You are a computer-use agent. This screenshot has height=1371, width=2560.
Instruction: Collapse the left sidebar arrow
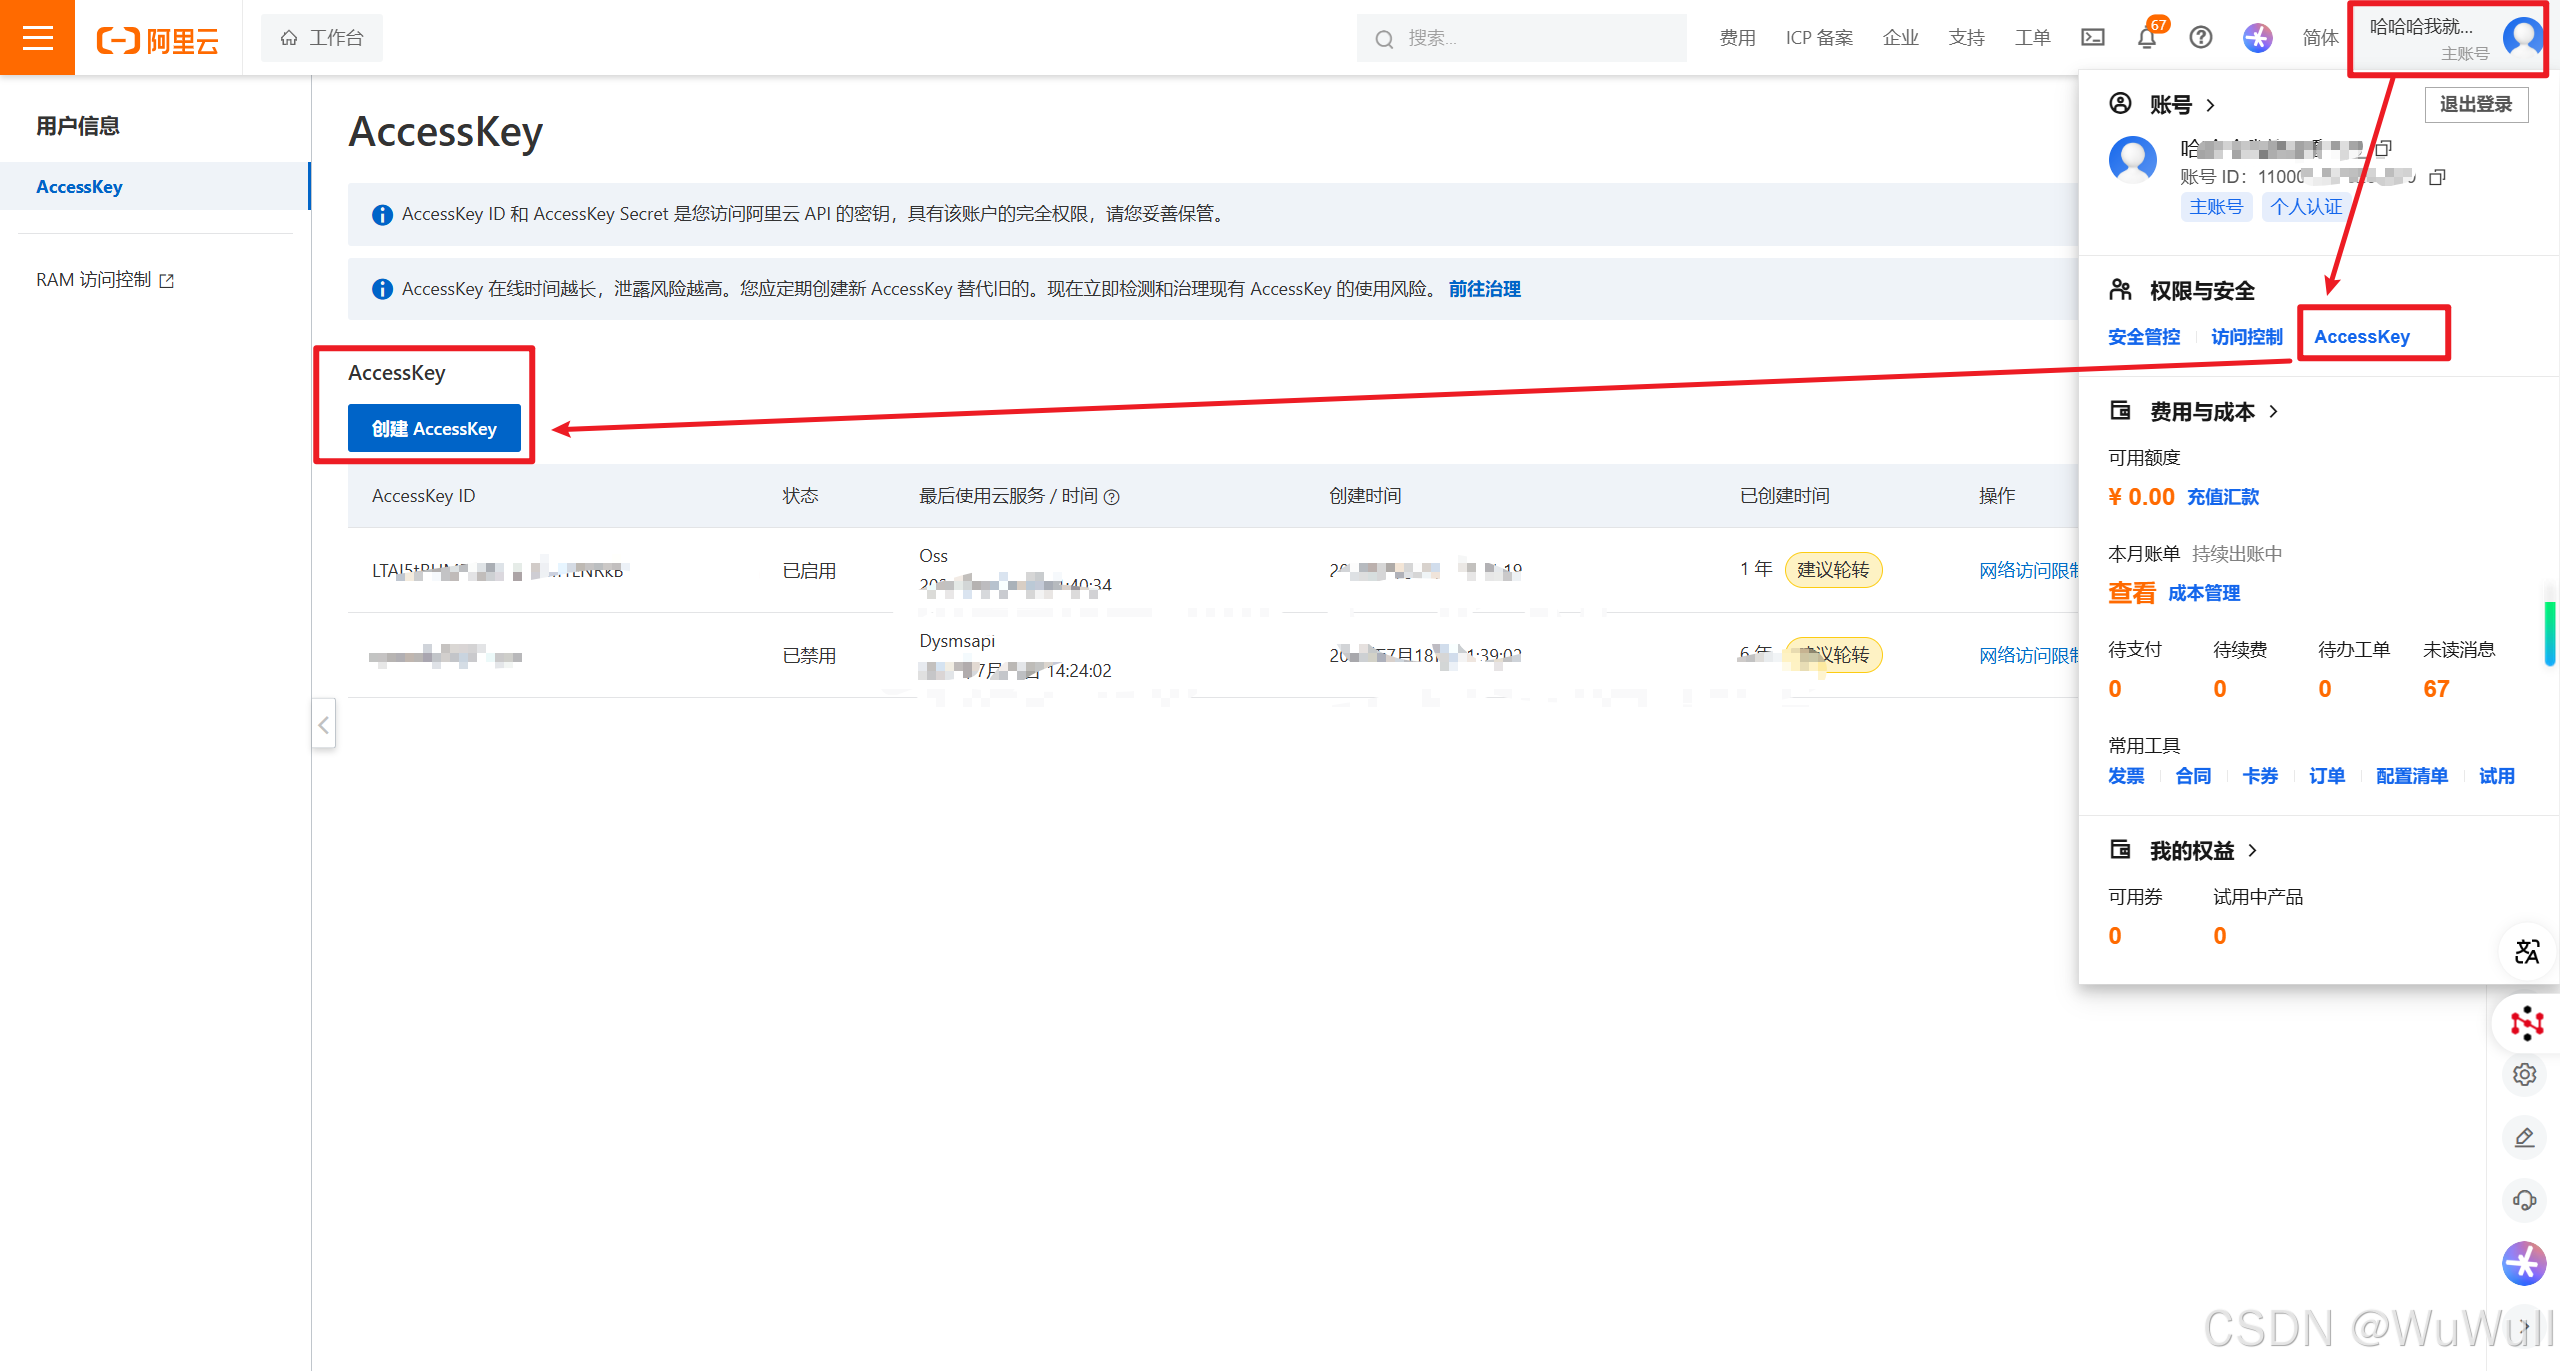[x=324, y=725]
